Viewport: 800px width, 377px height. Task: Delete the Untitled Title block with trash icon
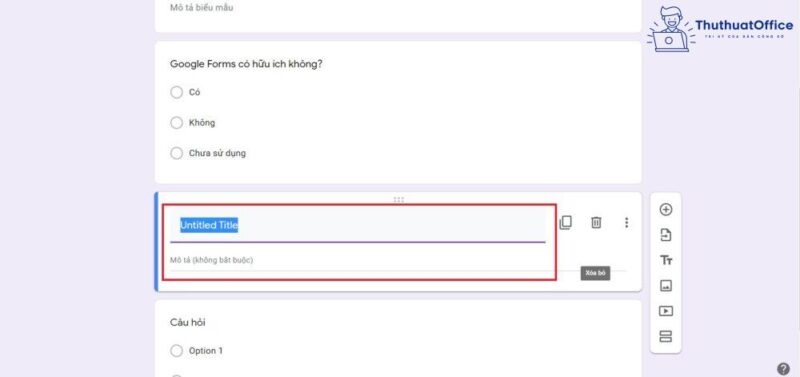(596, 222)
